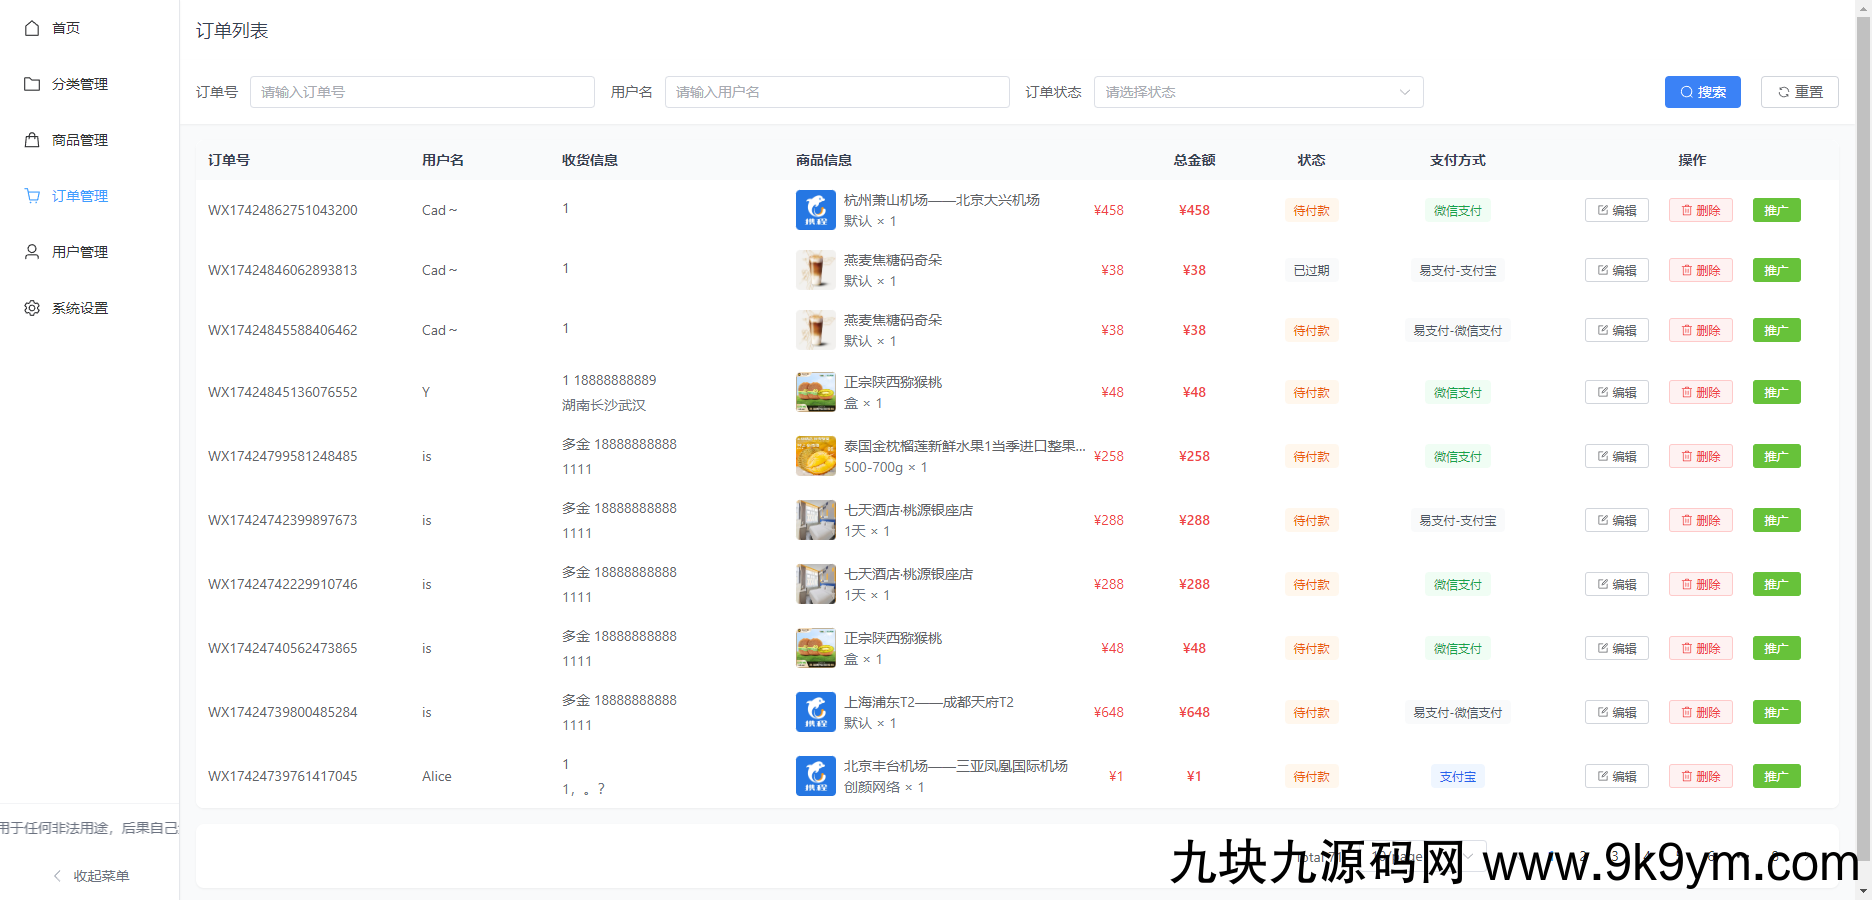Click the refresh icon on the 重置 button
The height and width of the screenshot is (900, 1872).
(x=1785, y=91)
